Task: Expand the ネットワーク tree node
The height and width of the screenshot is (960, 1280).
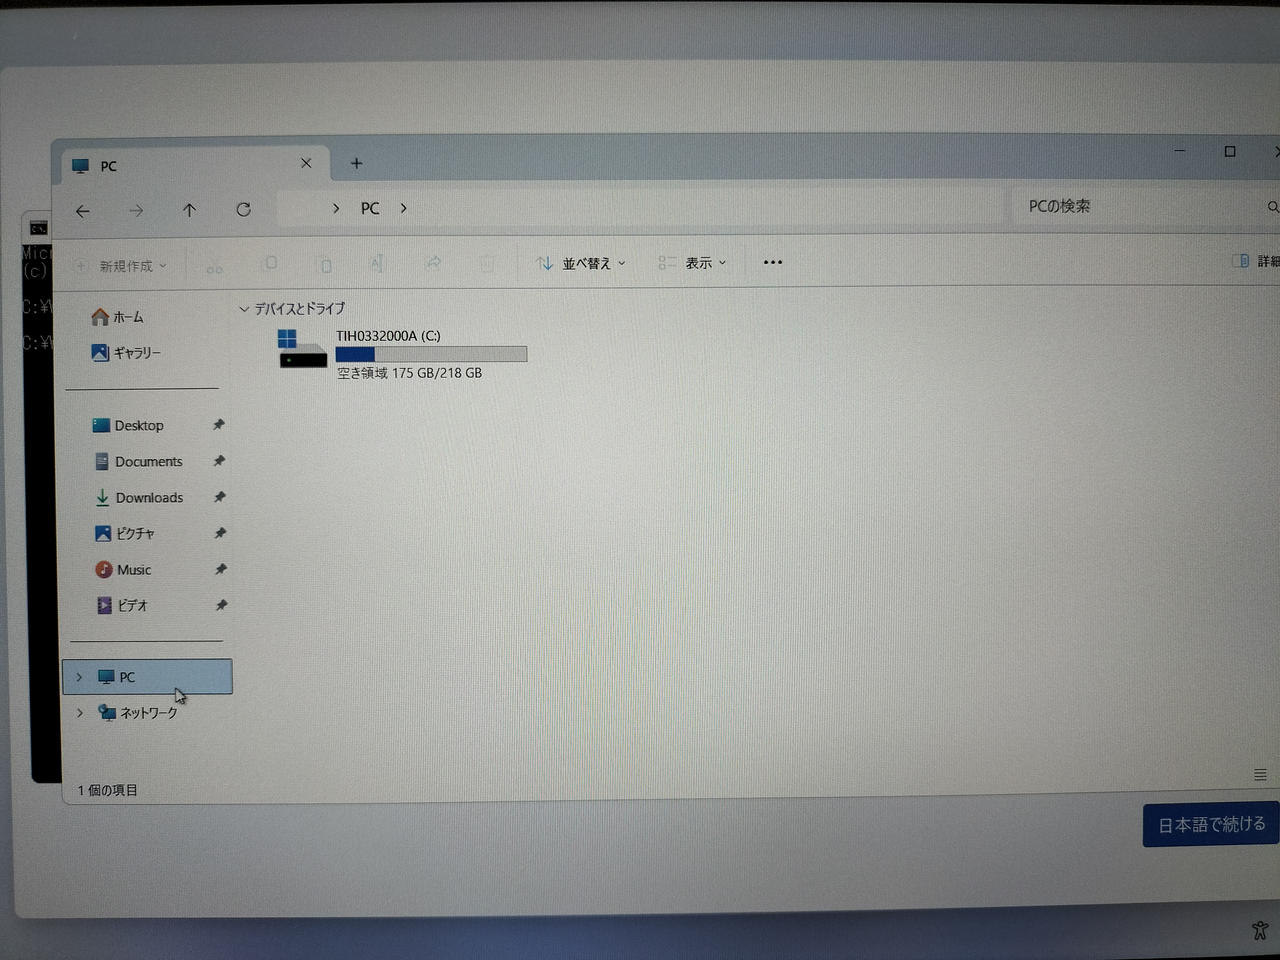Action: (x=80, y=713)
